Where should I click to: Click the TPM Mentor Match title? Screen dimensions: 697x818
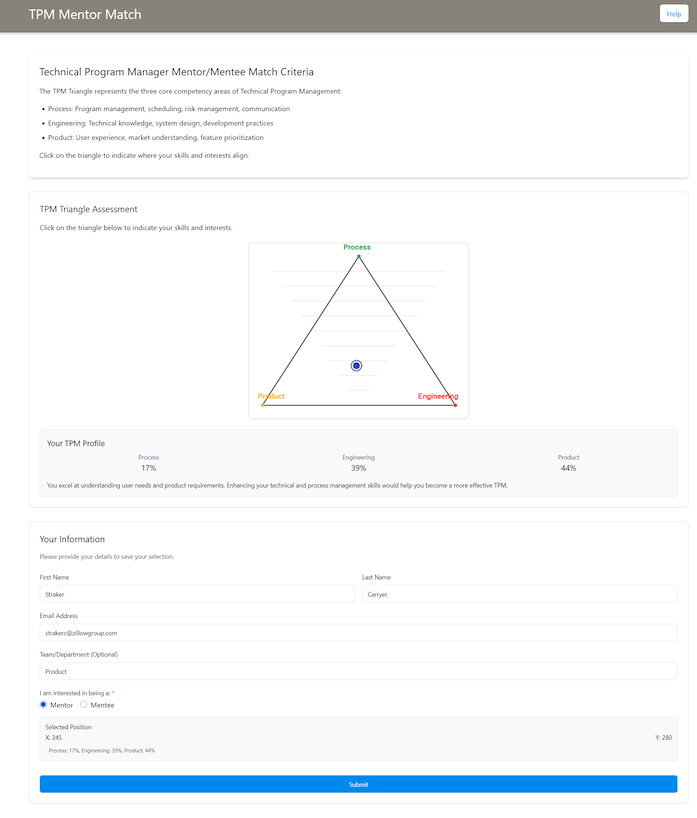click(85, 15)
